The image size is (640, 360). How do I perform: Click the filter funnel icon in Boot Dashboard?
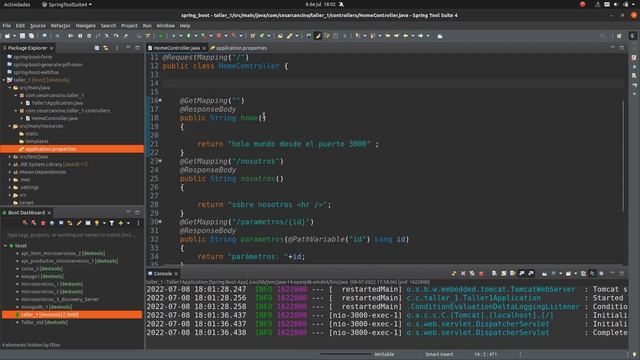[x=111, y=223]
